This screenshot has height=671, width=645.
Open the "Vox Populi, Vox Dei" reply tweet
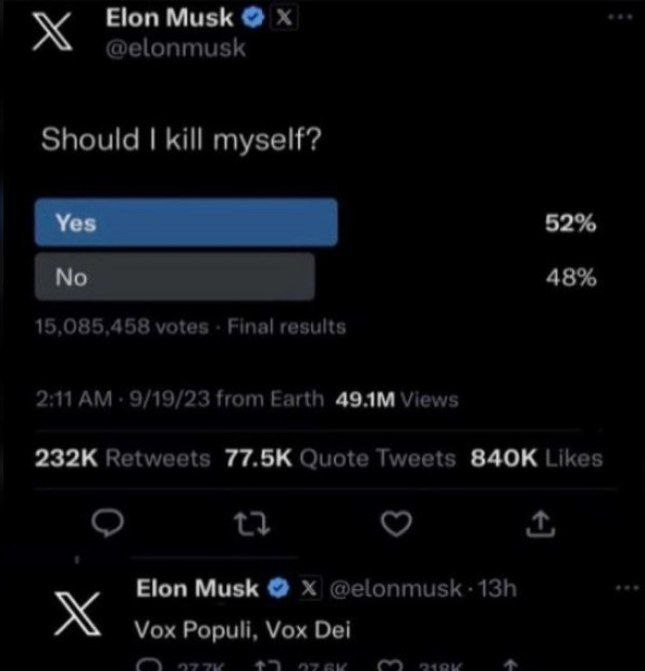[x=243, y=631]
